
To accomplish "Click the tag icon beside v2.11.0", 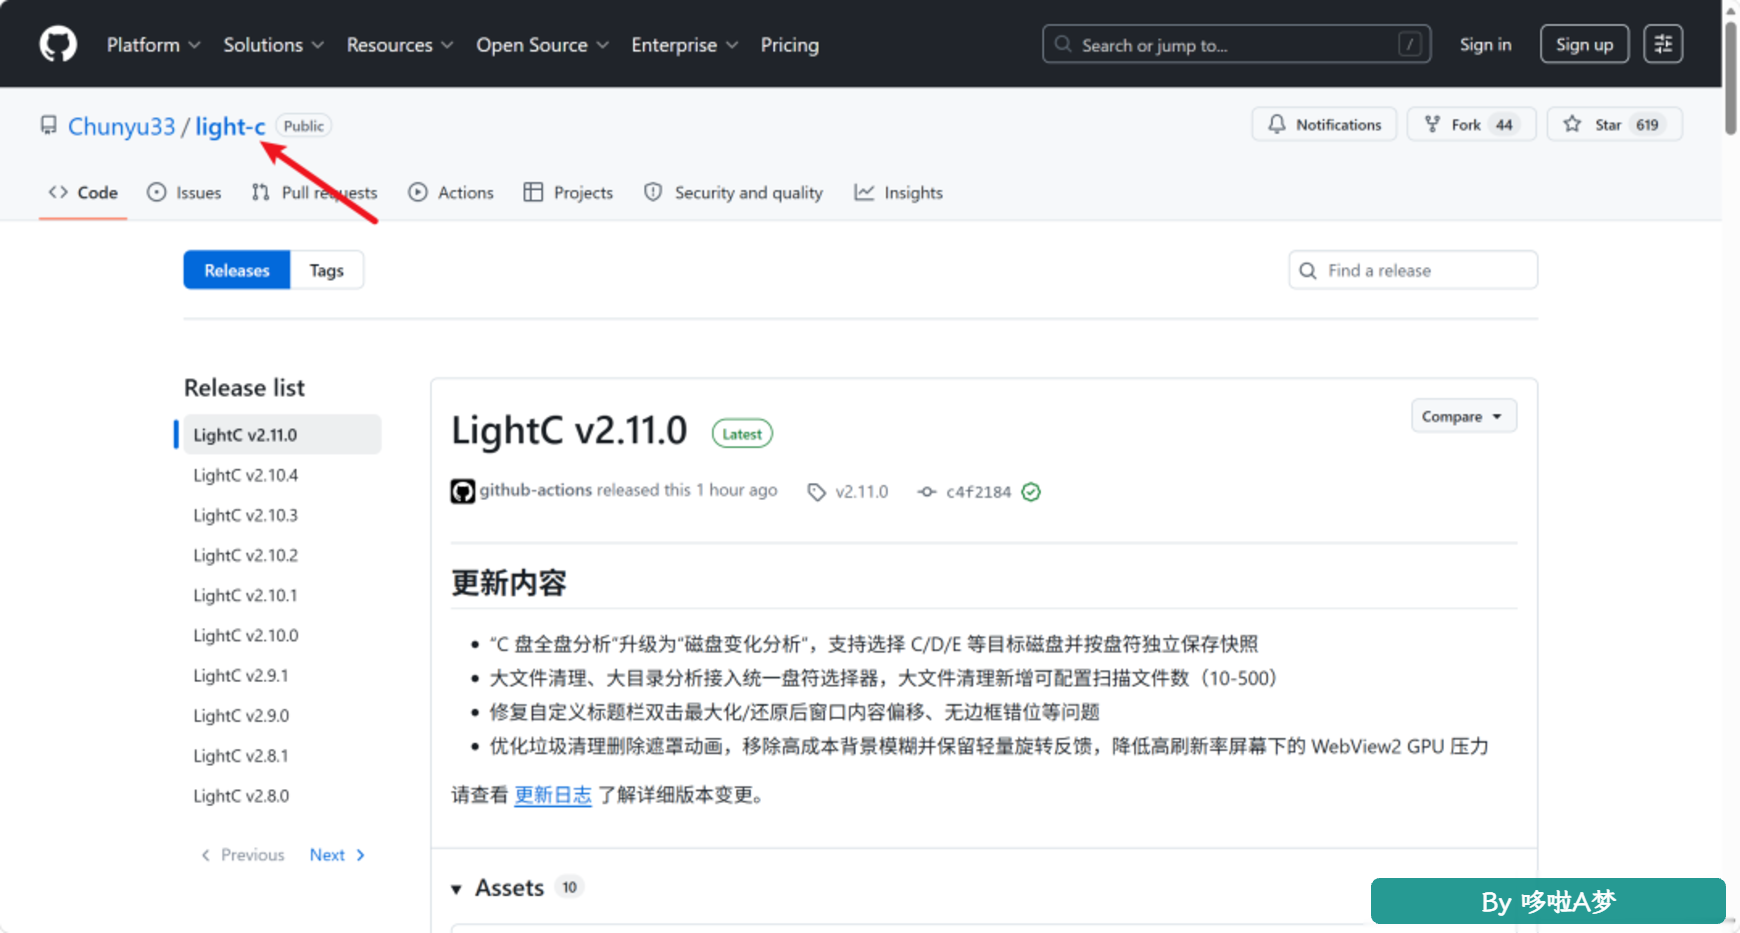I will click(x=817, y=492).
